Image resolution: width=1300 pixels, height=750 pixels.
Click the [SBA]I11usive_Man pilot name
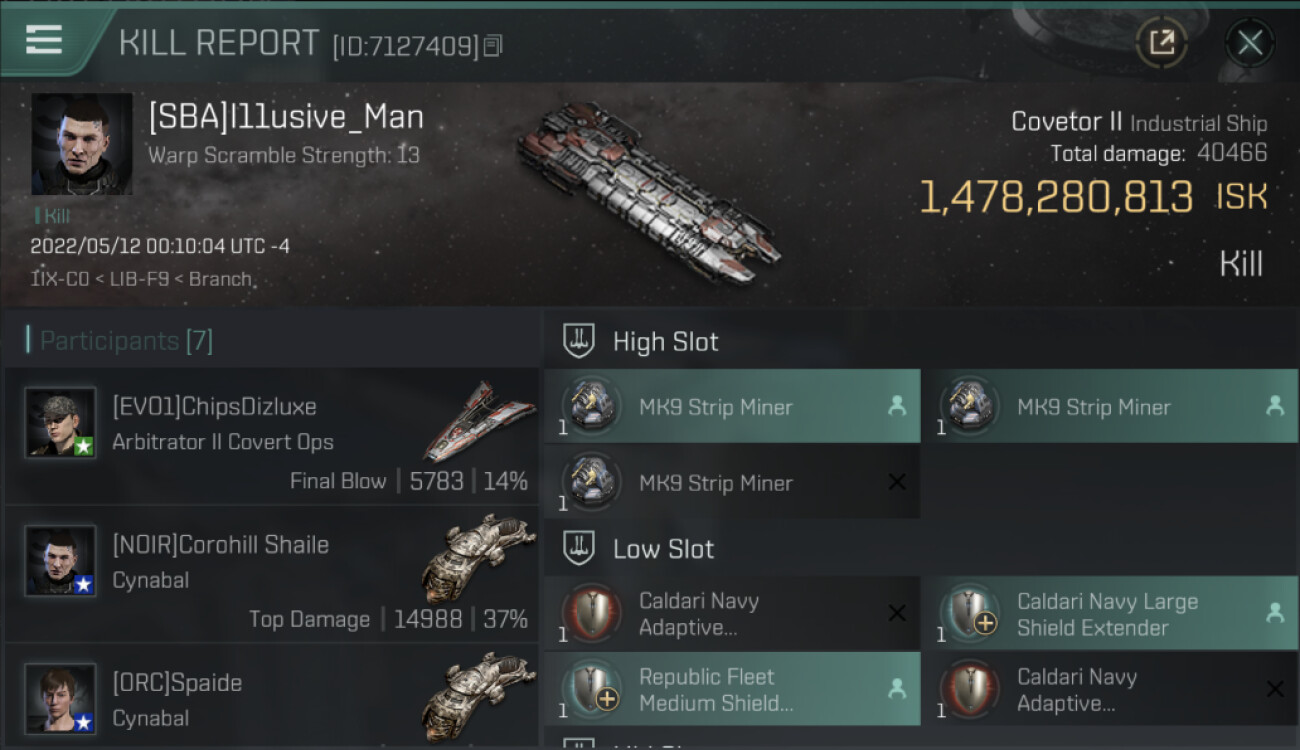286,118
